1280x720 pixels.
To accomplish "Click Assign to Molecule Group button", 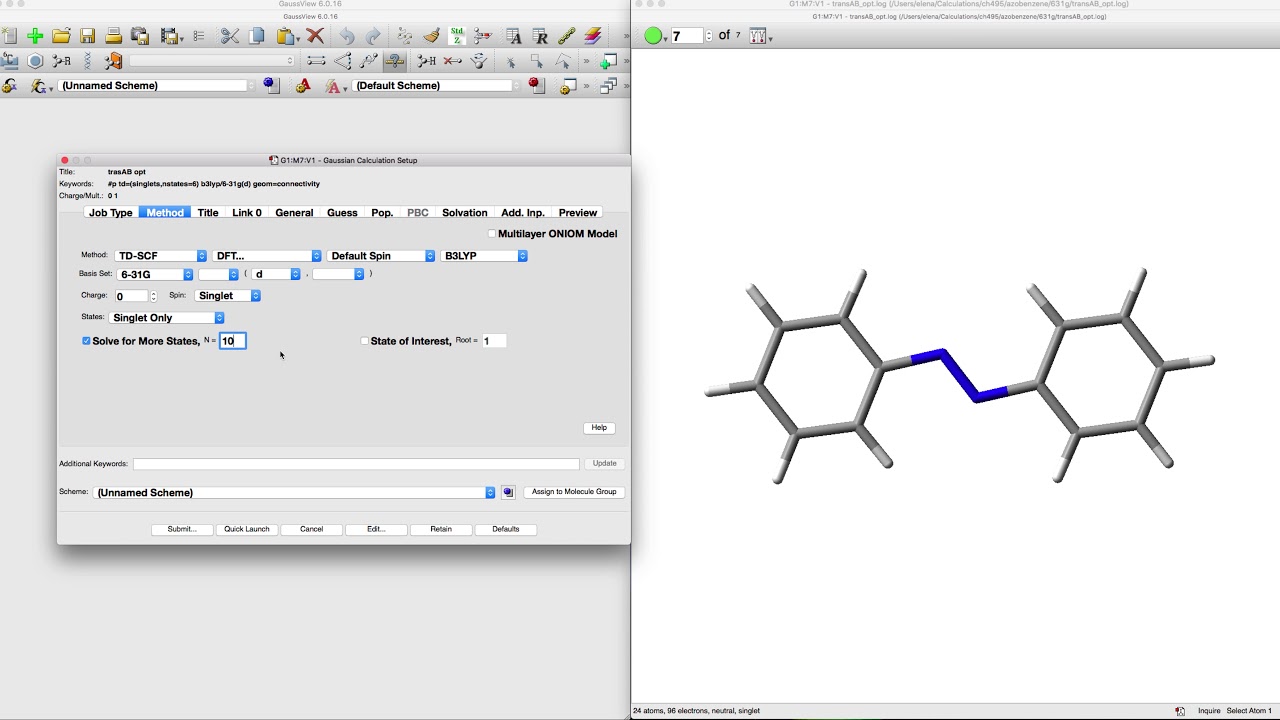I will tap(574, 492).
